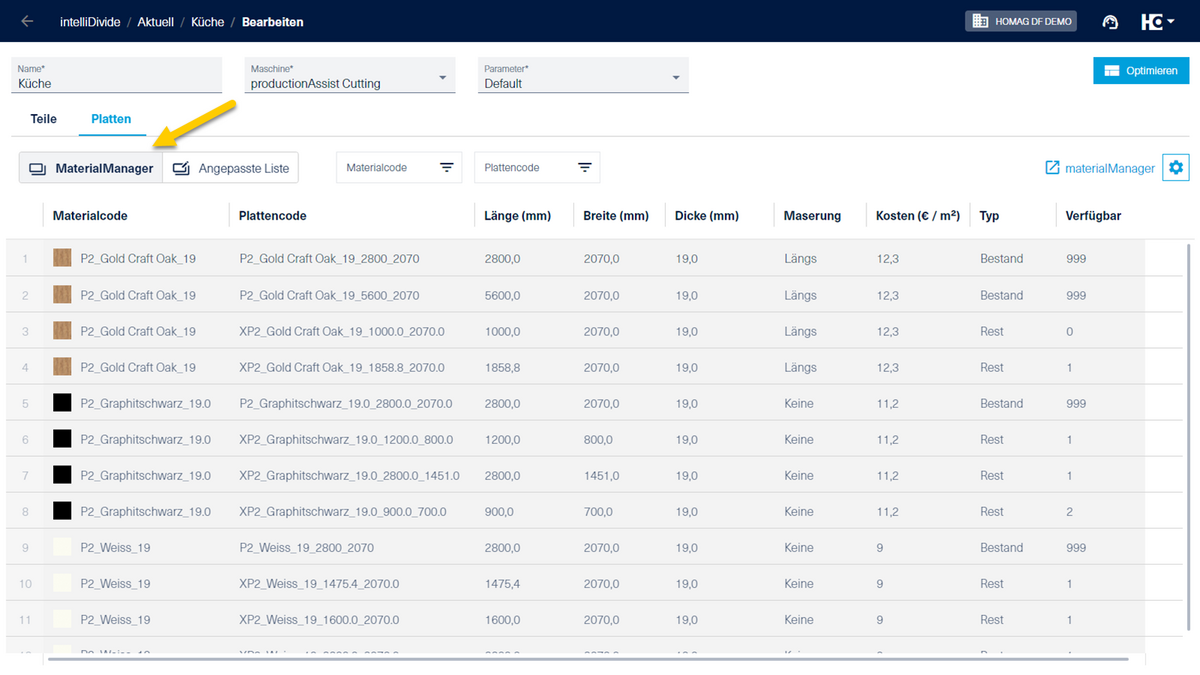This screenshot has width=1200, height=675.
Task: Open table settings gear icon
Action: 1176,168
